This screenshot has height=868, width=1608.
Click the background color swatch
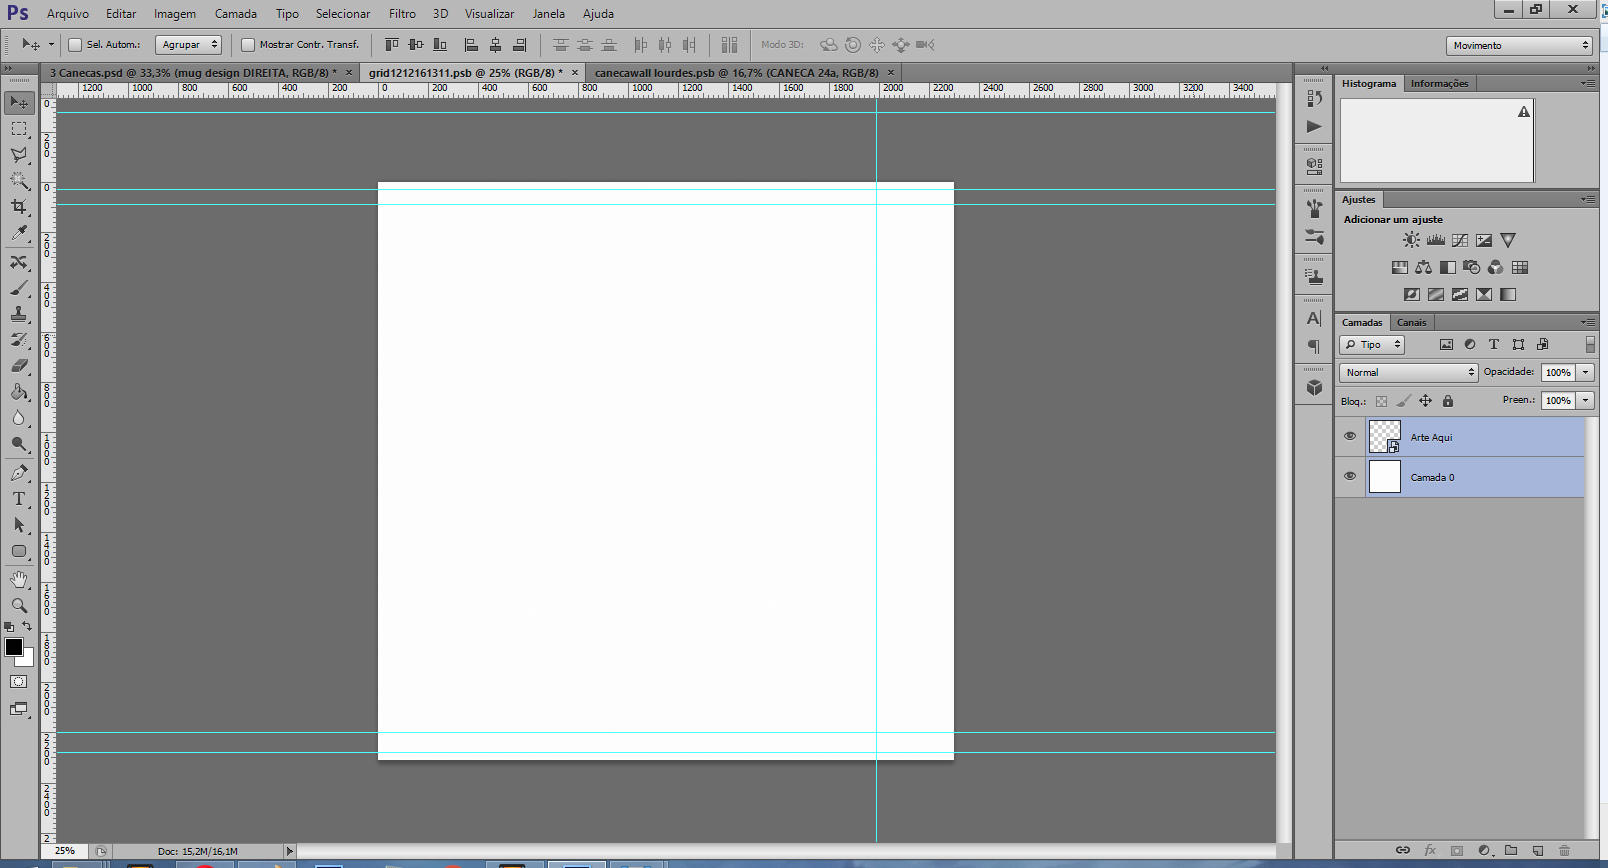[28, 659]
